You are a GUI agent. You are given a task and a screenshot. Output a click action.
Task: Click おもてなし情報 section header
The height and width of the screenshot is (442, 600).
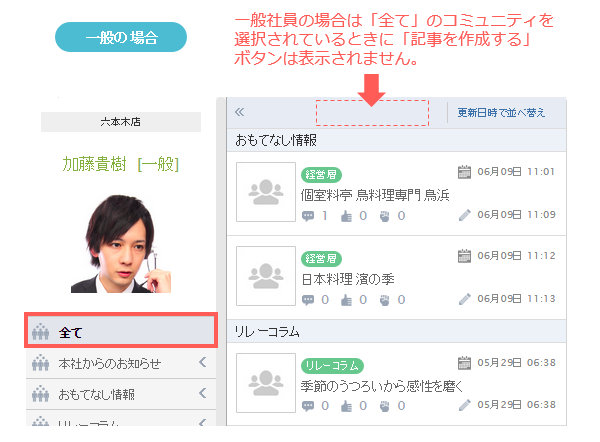click(x=396, y=140)
